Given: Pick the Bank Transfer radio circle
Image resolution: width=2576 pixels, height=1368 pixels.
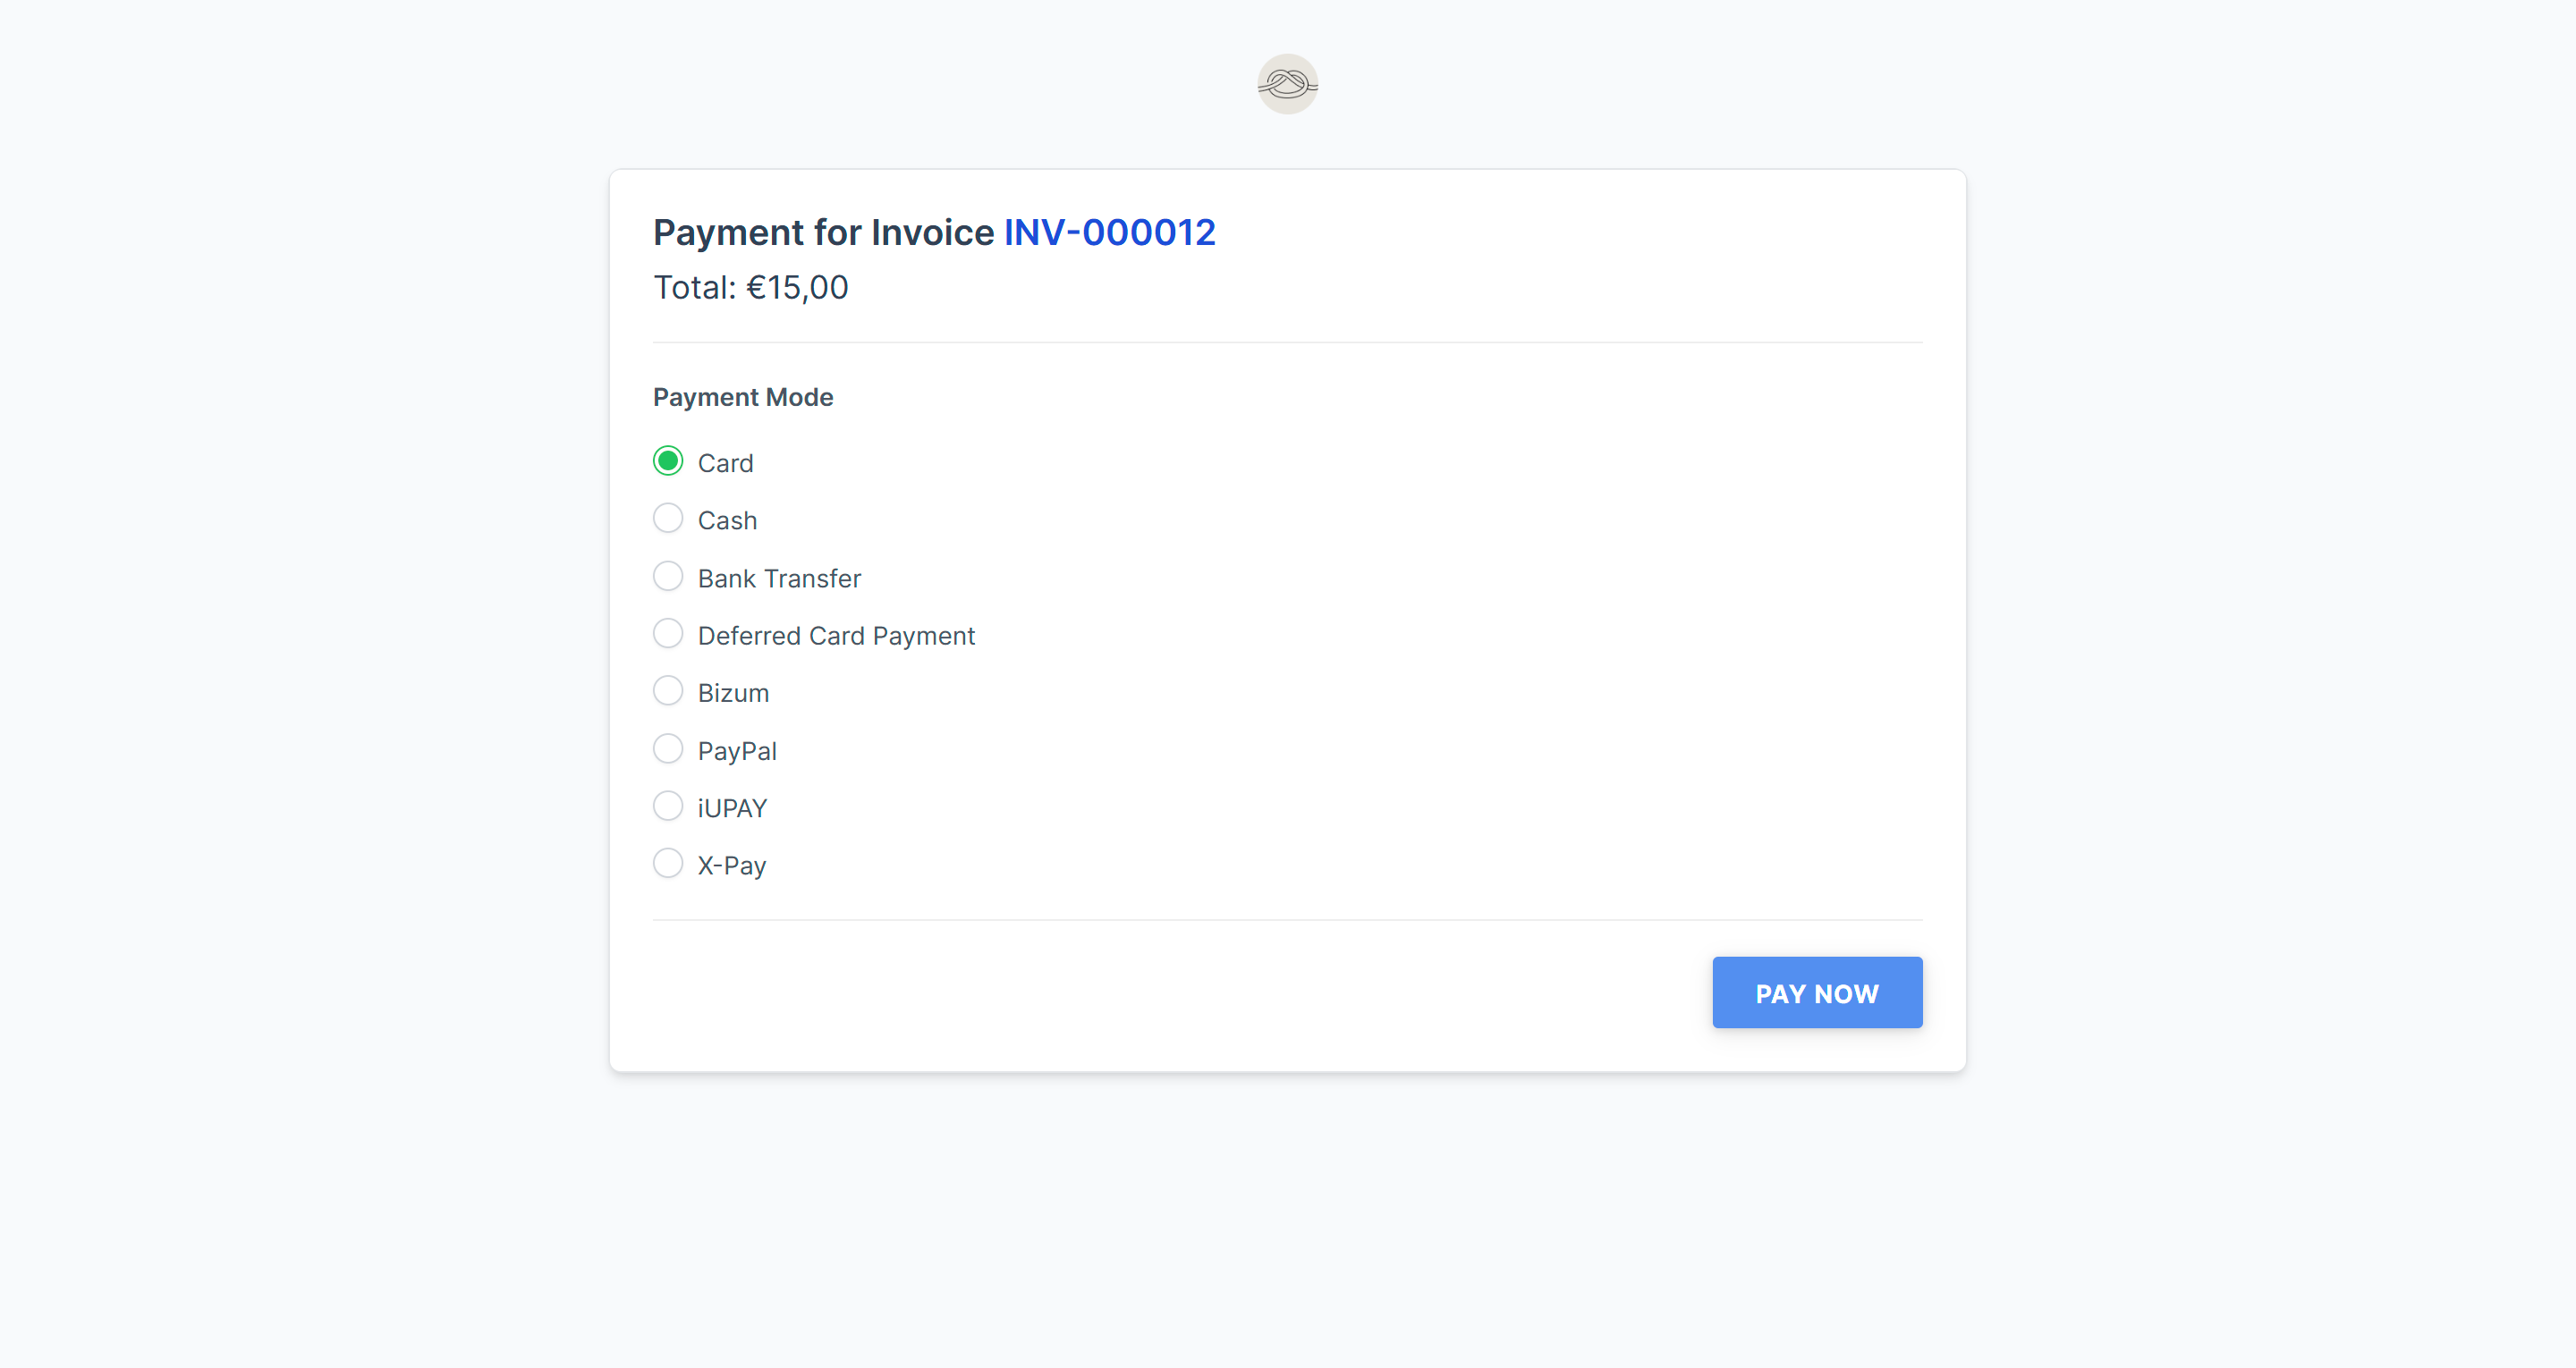Looking at the screenshot, I should point(668,576).
